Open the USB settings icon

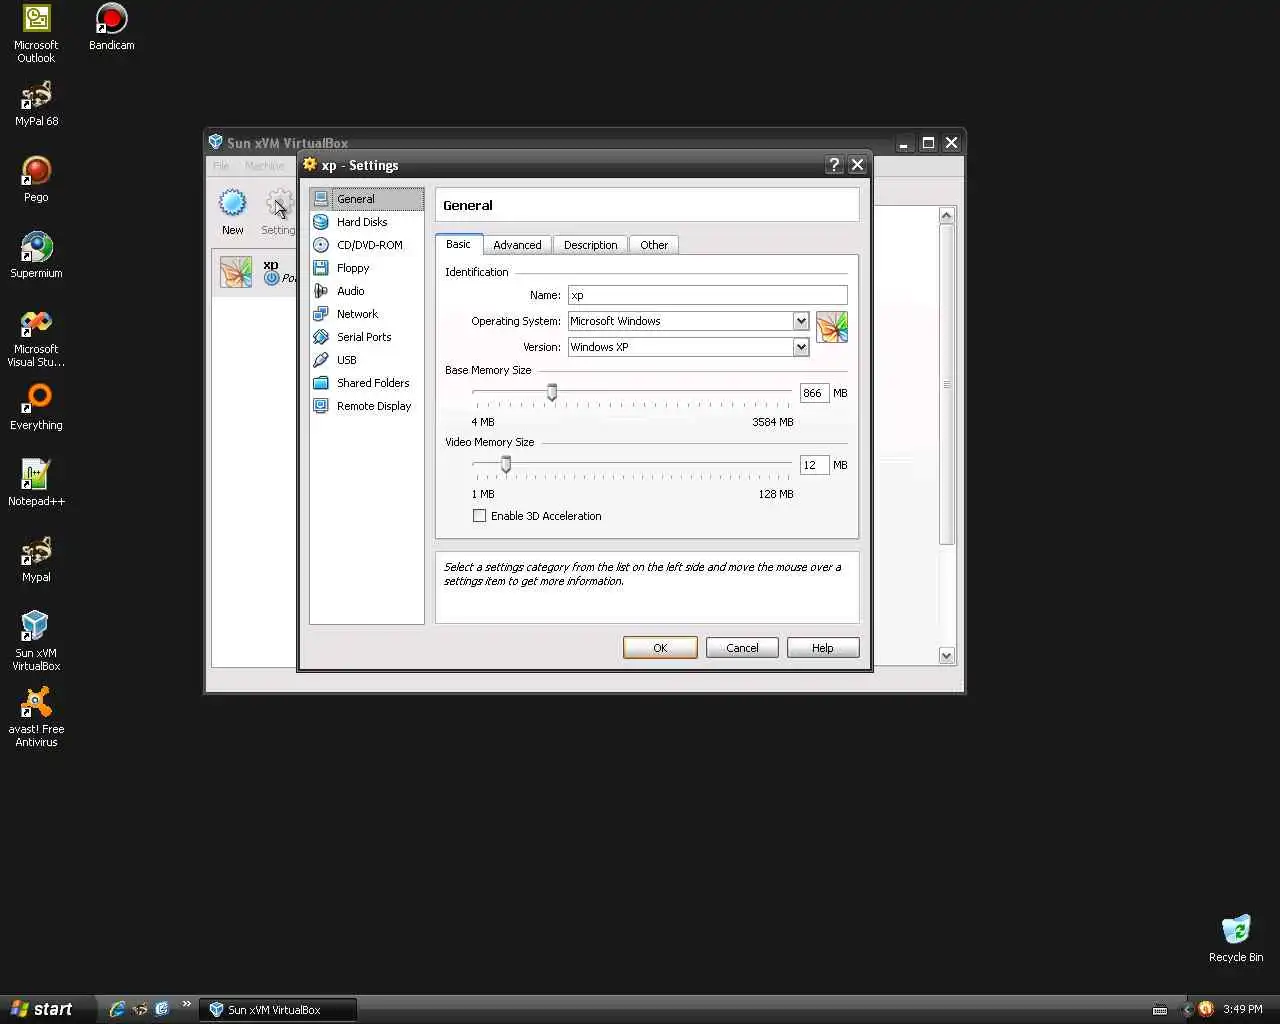pyautogui.click(x=321, y=360)
